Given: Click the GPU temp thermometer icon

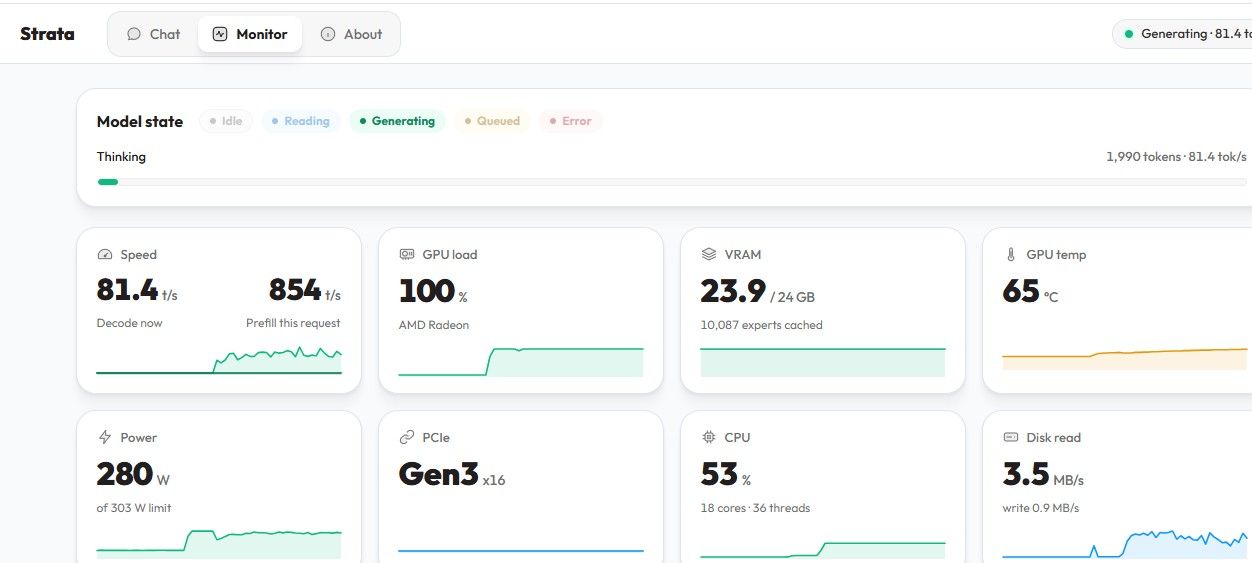Looking at the screenshot, I should (1011, 255).
